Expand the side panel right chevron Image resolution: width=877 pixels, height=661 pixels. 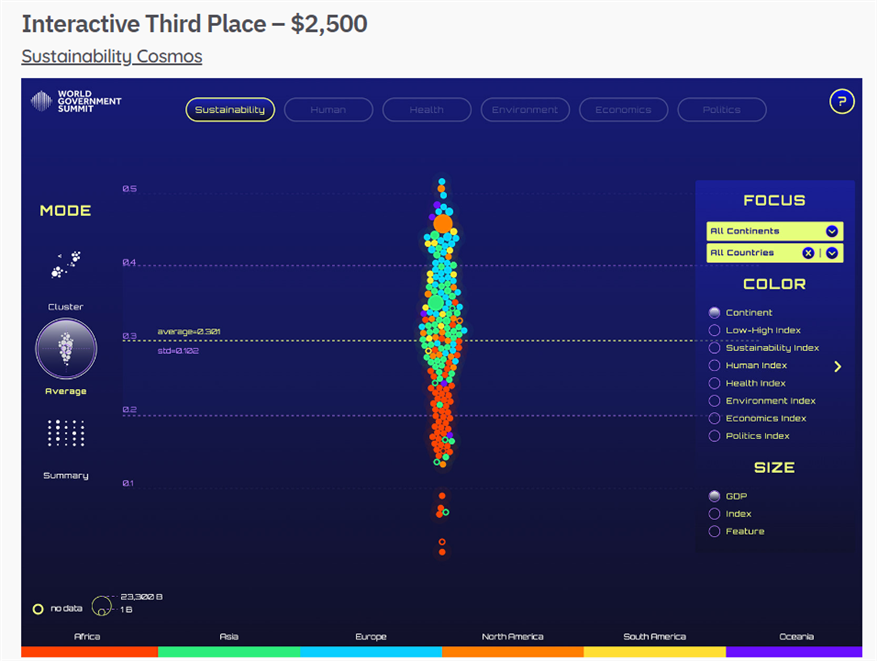pyautogui.click(x=838, y=367)
